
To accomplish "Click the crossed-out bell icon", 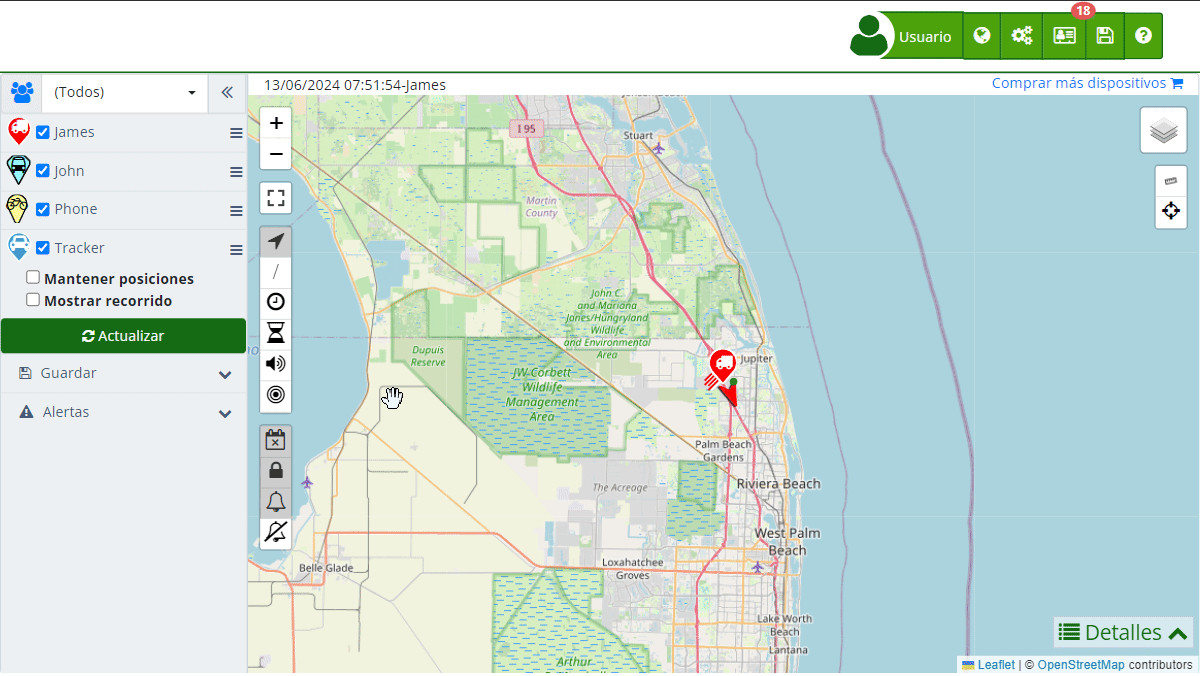I will pos(276,533).
